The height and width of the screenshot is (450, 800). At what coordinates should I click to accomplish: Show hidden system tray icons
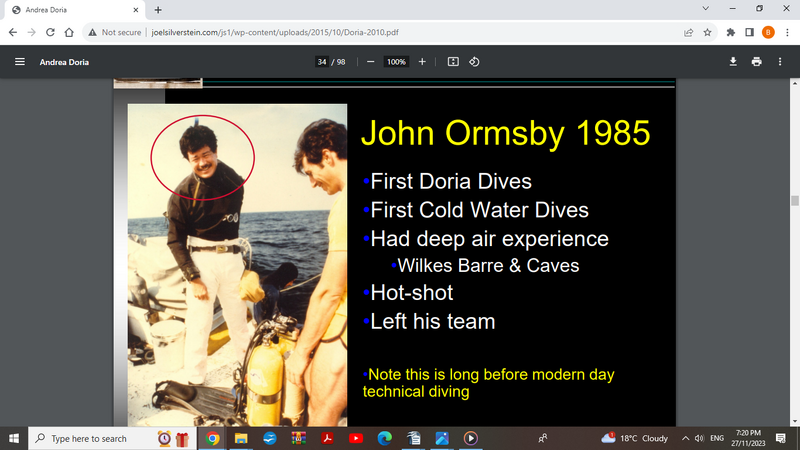coord(686,438)
